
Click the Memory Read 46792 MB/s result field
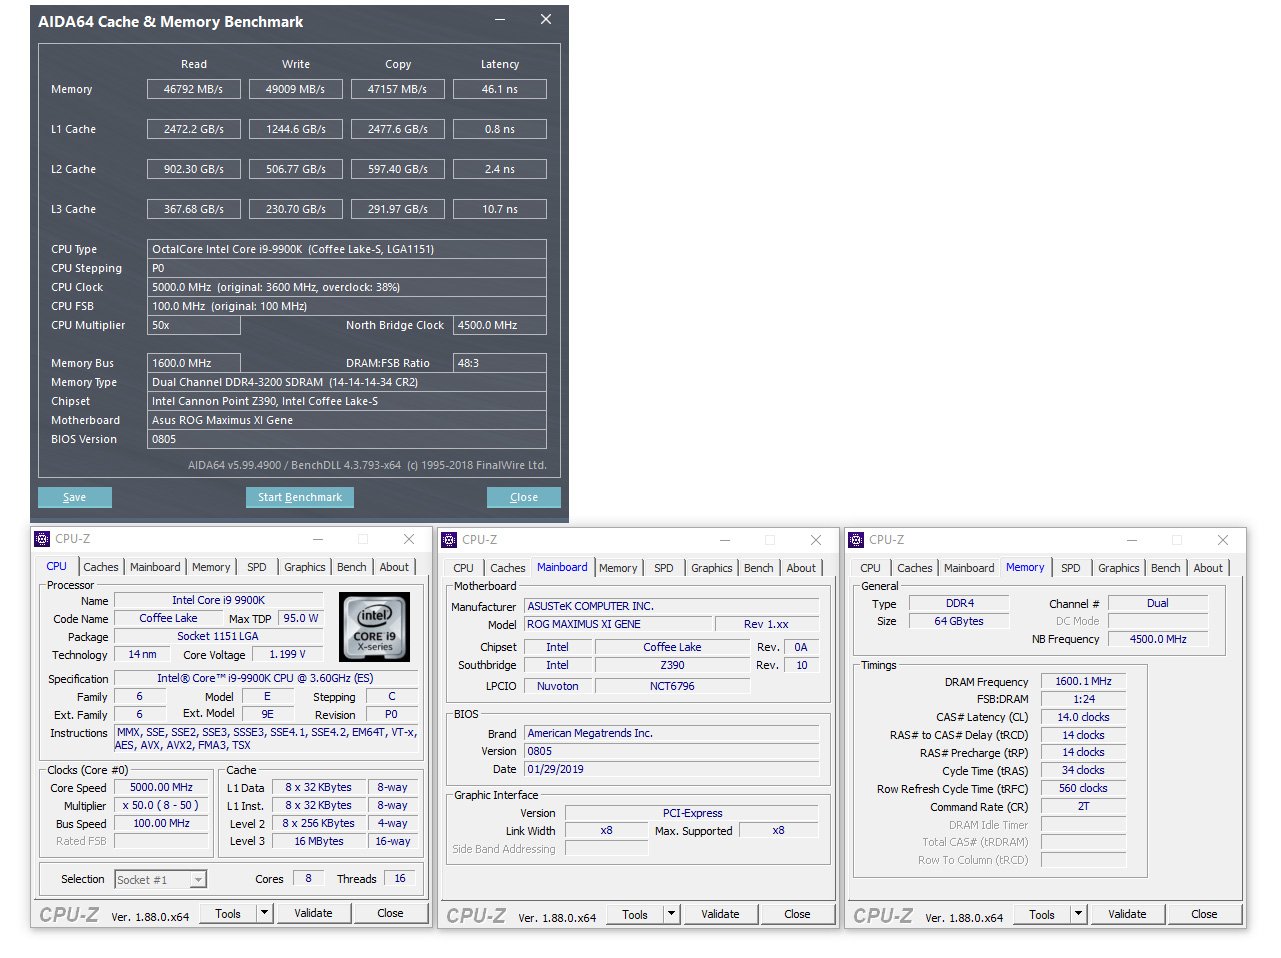pos(194,89)
